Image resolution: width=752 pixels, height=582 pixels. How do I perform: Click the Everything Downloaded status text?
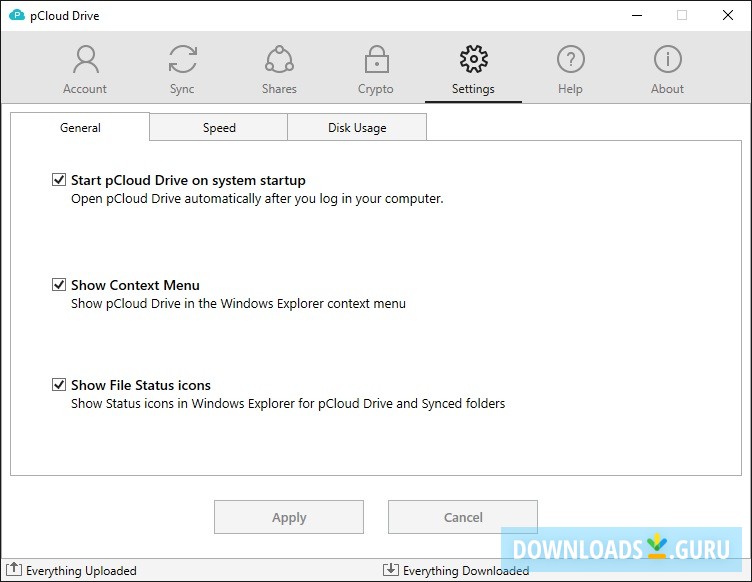click(x=466, y=570)
